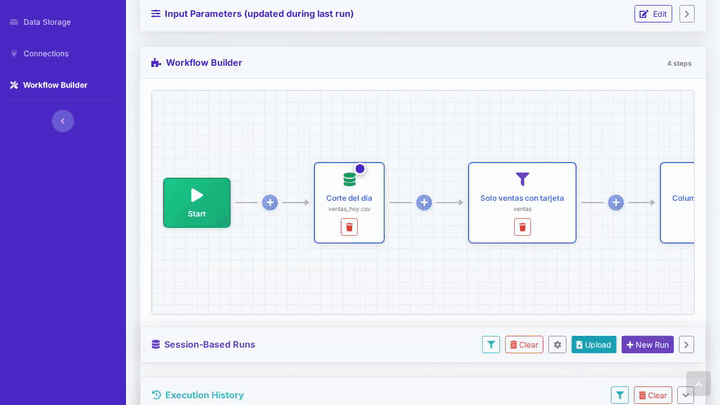Collapse the sidebar with the chevron button
Viewport: 720px width, 405px height.
(x=63, y=121)
